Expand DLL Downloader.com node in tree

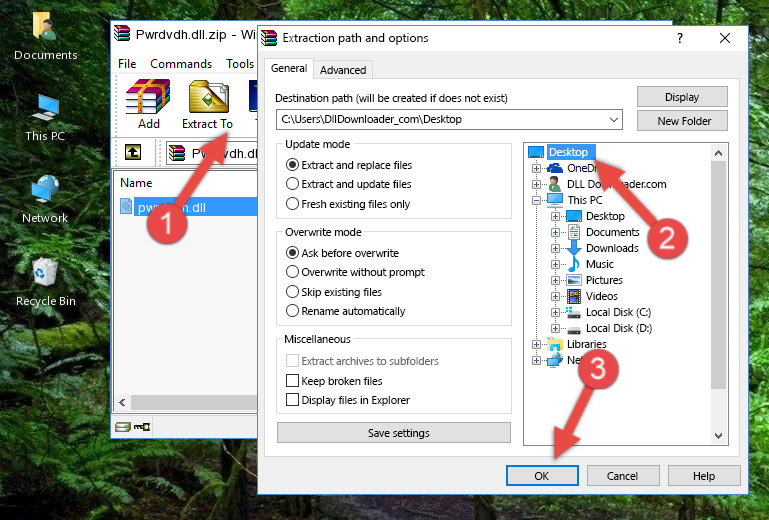pos(537,184)
